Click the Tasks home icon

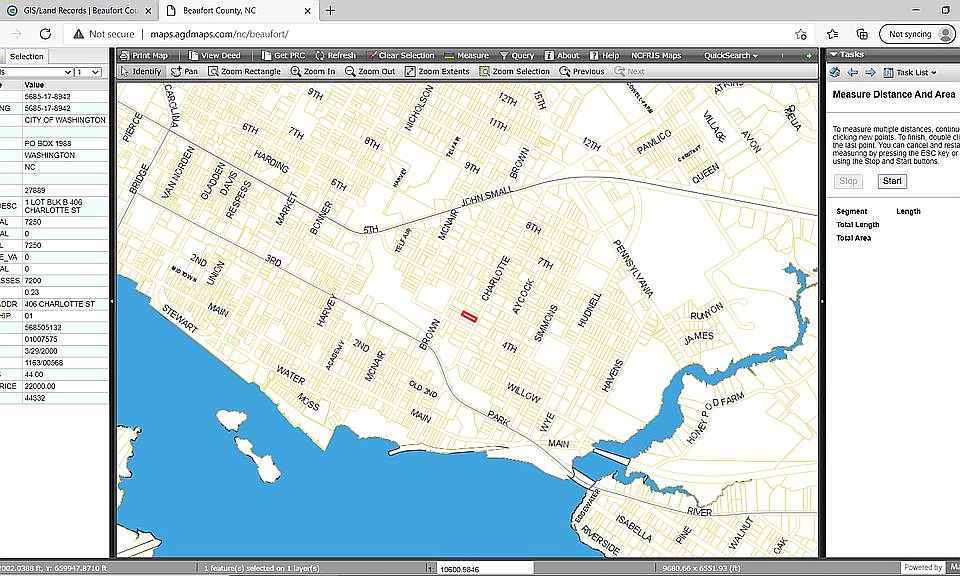coord(834,72)
